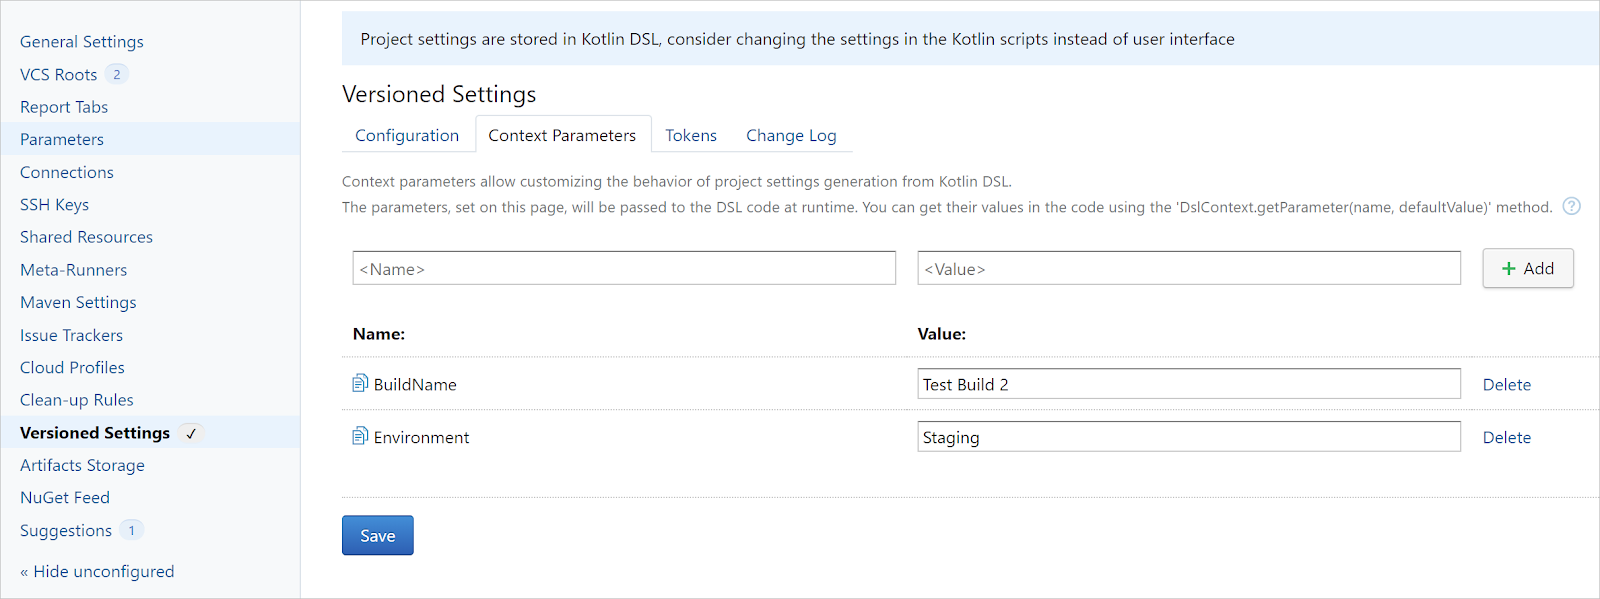
Task: Click the Suggestions count badge
Action: (131, 530)
